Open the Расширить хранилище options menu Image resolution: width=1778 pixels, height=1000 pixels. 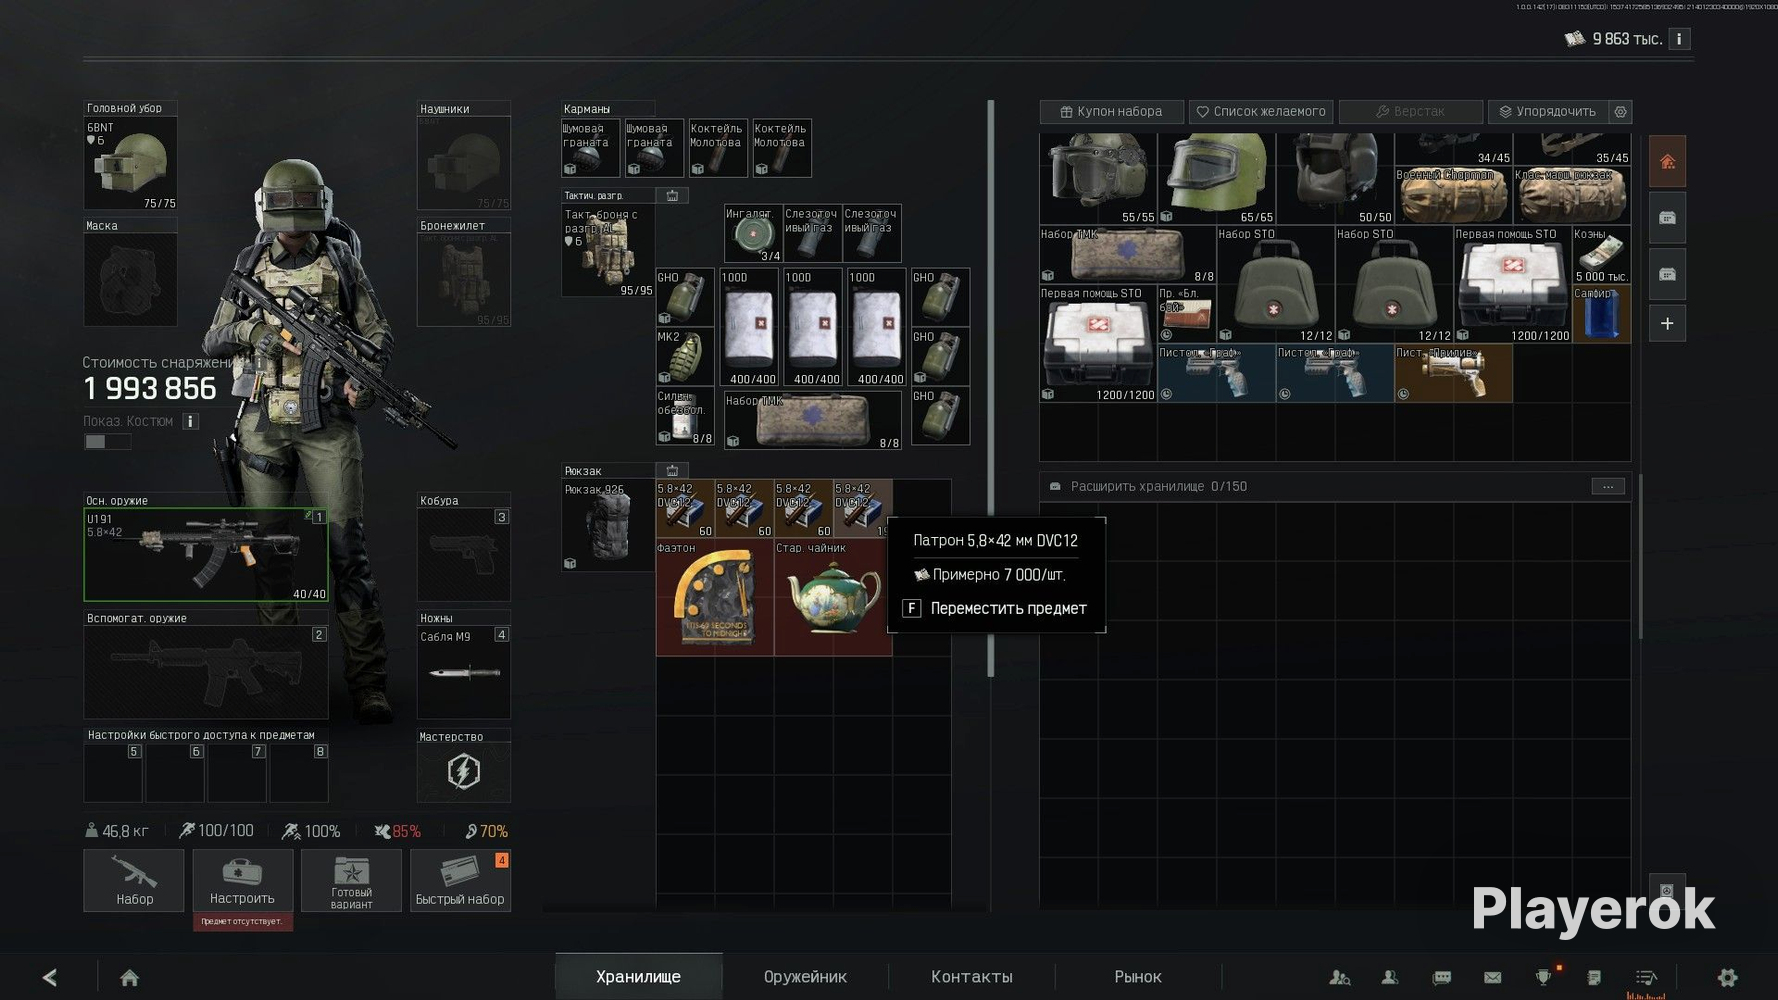click(1608, 487)
